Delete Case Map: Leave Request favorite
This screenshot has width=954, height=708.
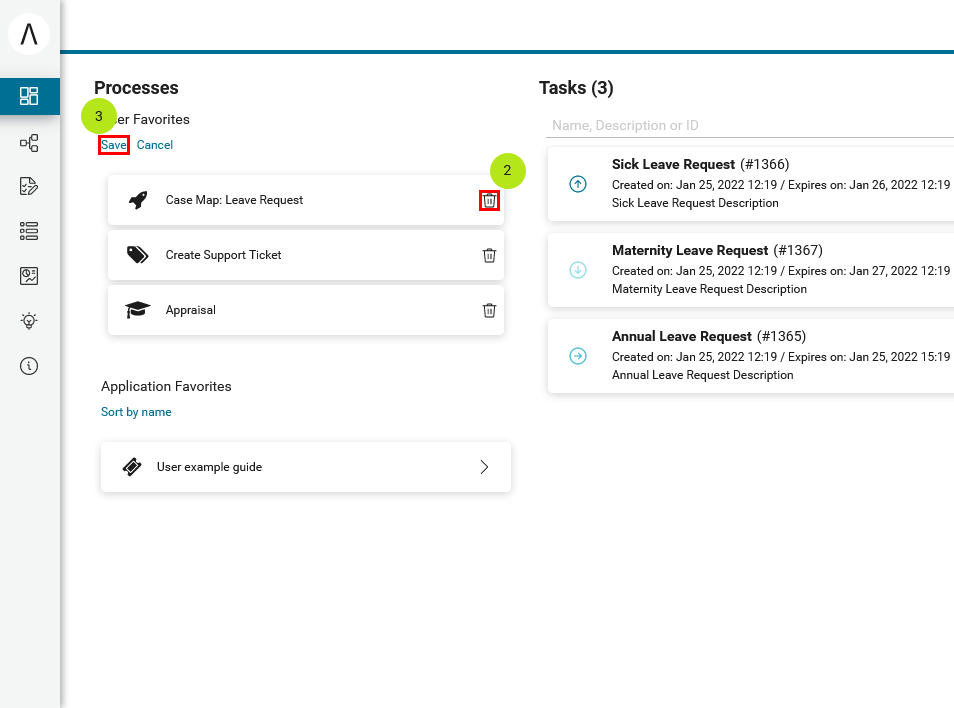coord(489,200)
